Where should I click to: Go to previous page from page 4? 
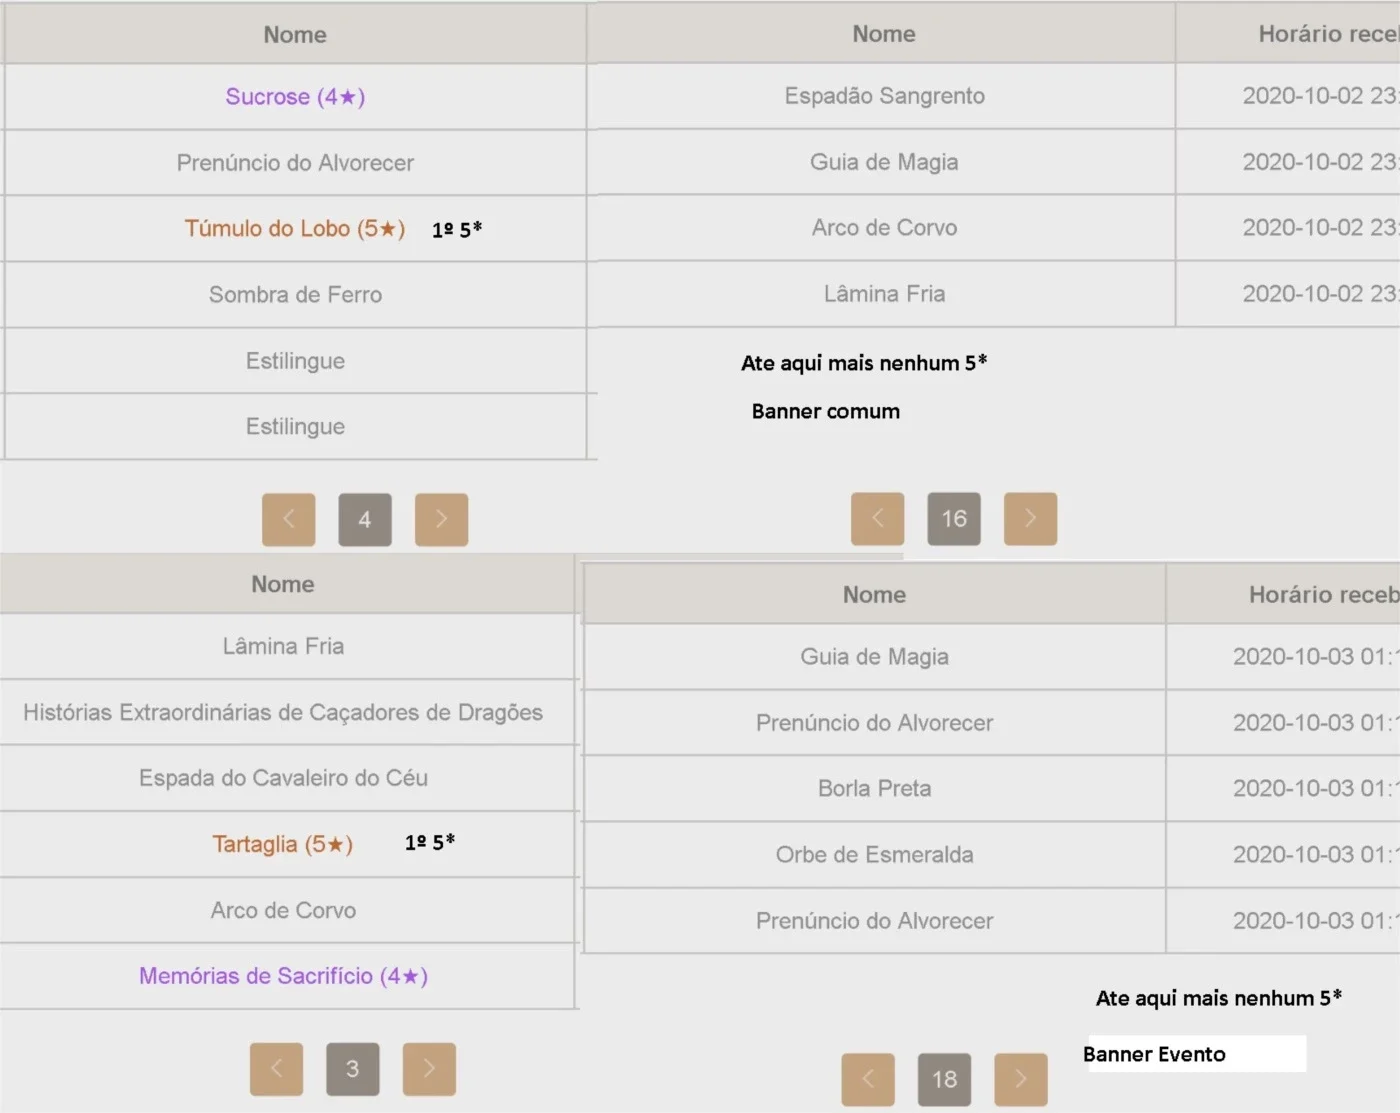289,520
